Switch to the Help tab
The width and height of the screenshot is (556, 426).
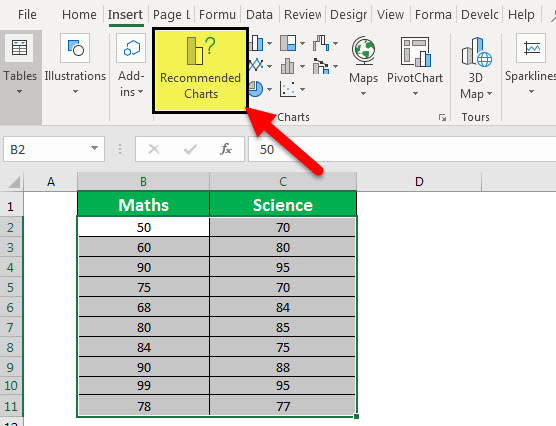coord(521,15)
